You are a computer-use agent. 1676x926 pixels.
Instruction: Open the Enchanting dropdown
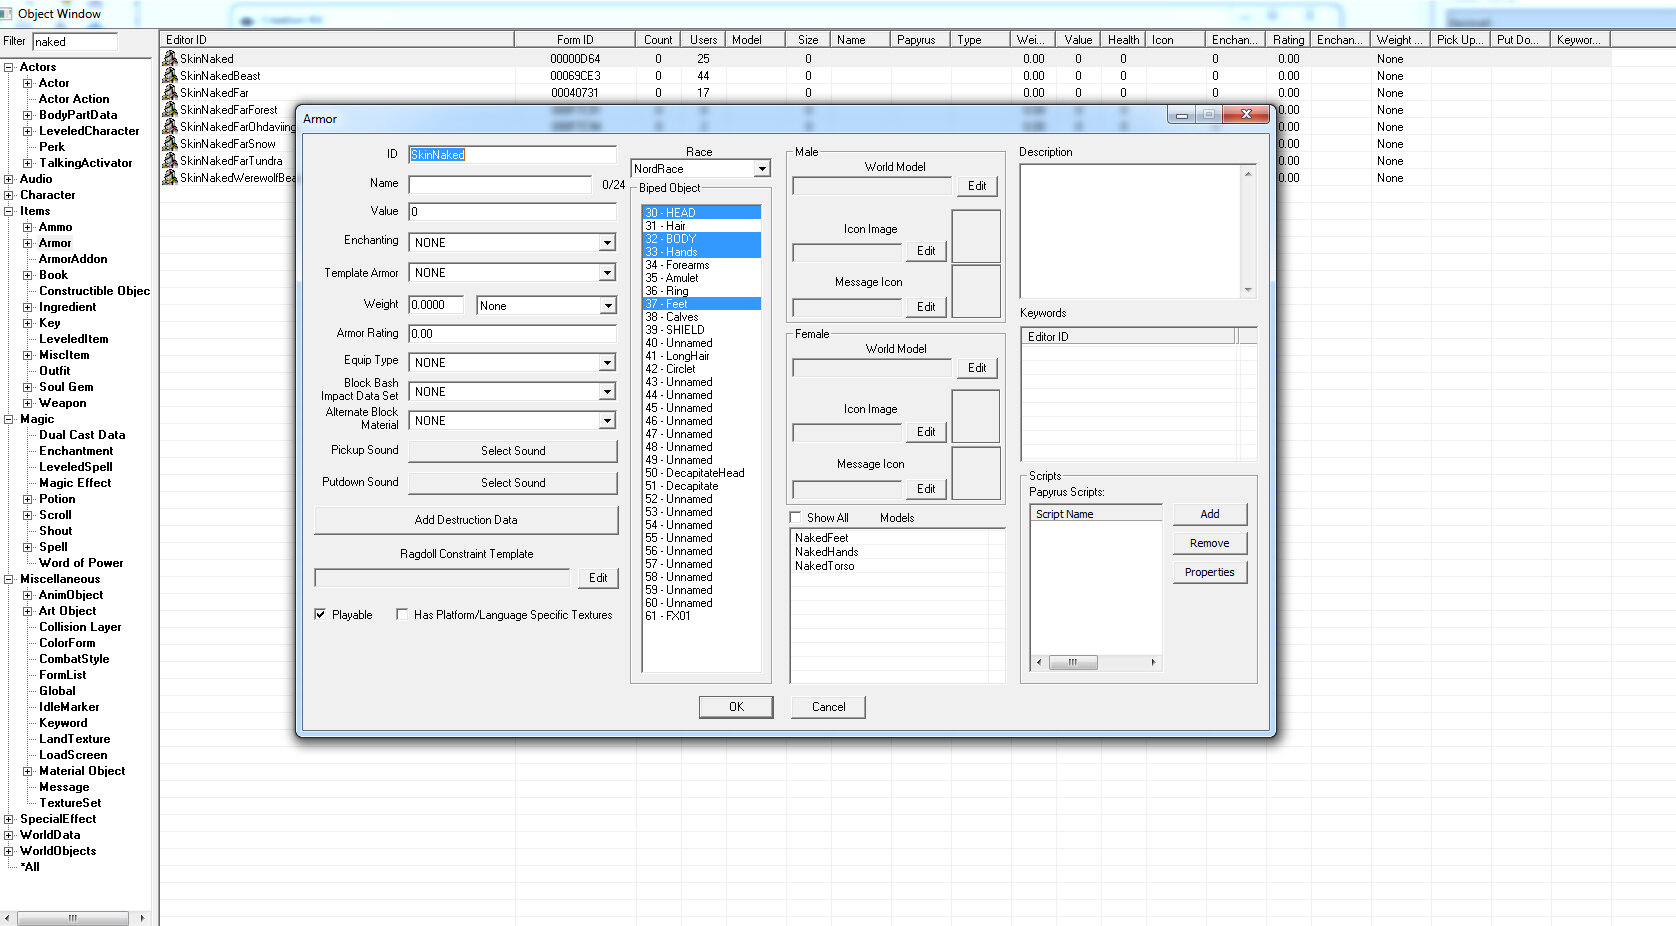pos(607,242)
